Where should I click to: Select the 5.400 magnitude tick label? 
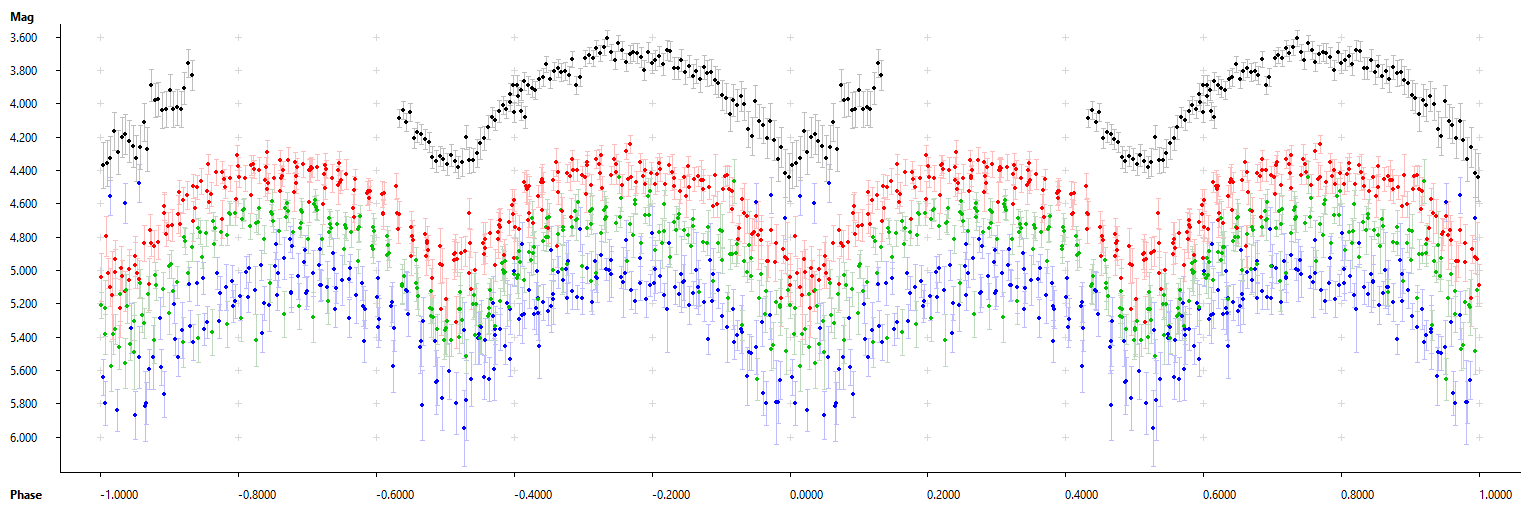coord(24,338)
